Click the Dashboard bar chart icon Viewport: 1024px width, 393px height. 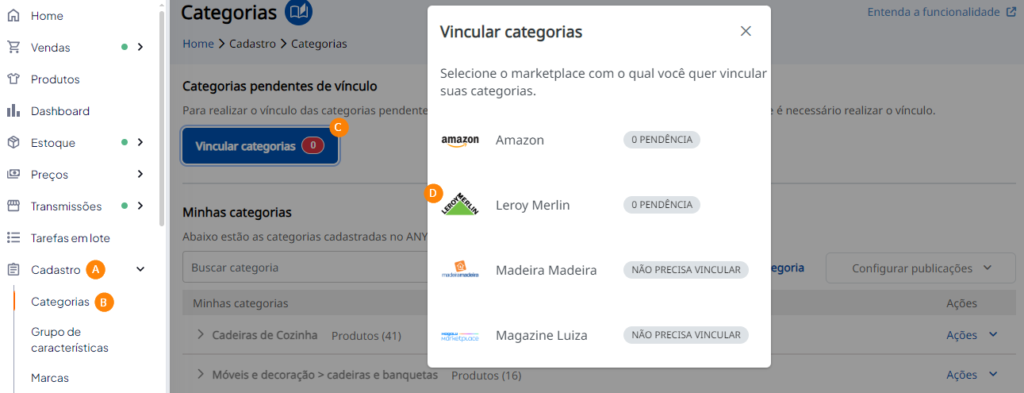pos(12,111)
